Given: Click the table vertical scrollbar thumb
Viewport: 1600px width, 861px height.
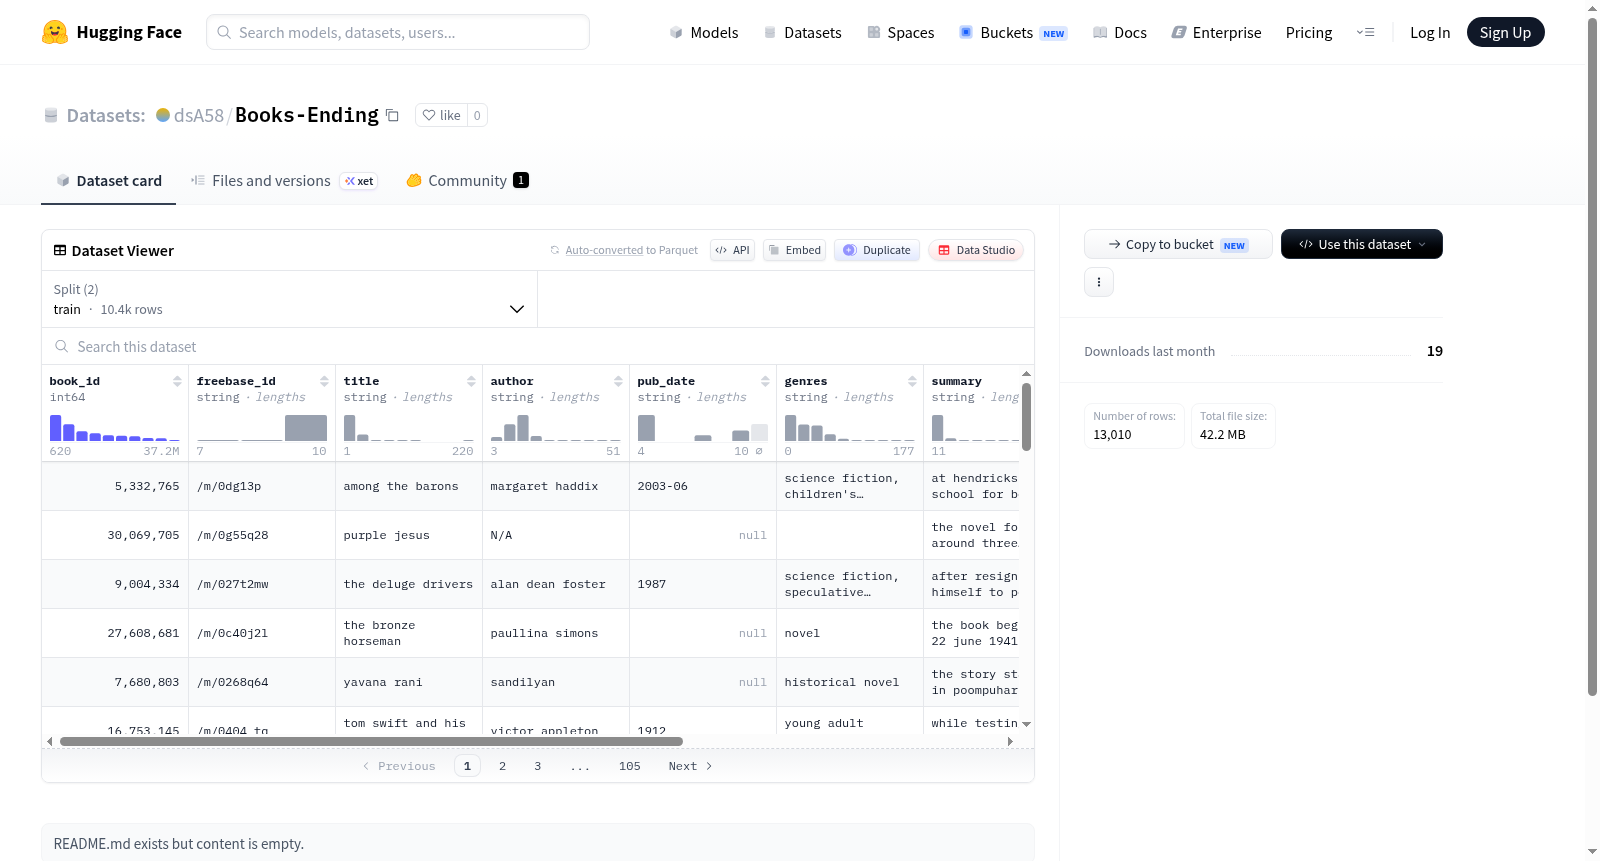Looking at the screenshot, I should point(1026,416).
